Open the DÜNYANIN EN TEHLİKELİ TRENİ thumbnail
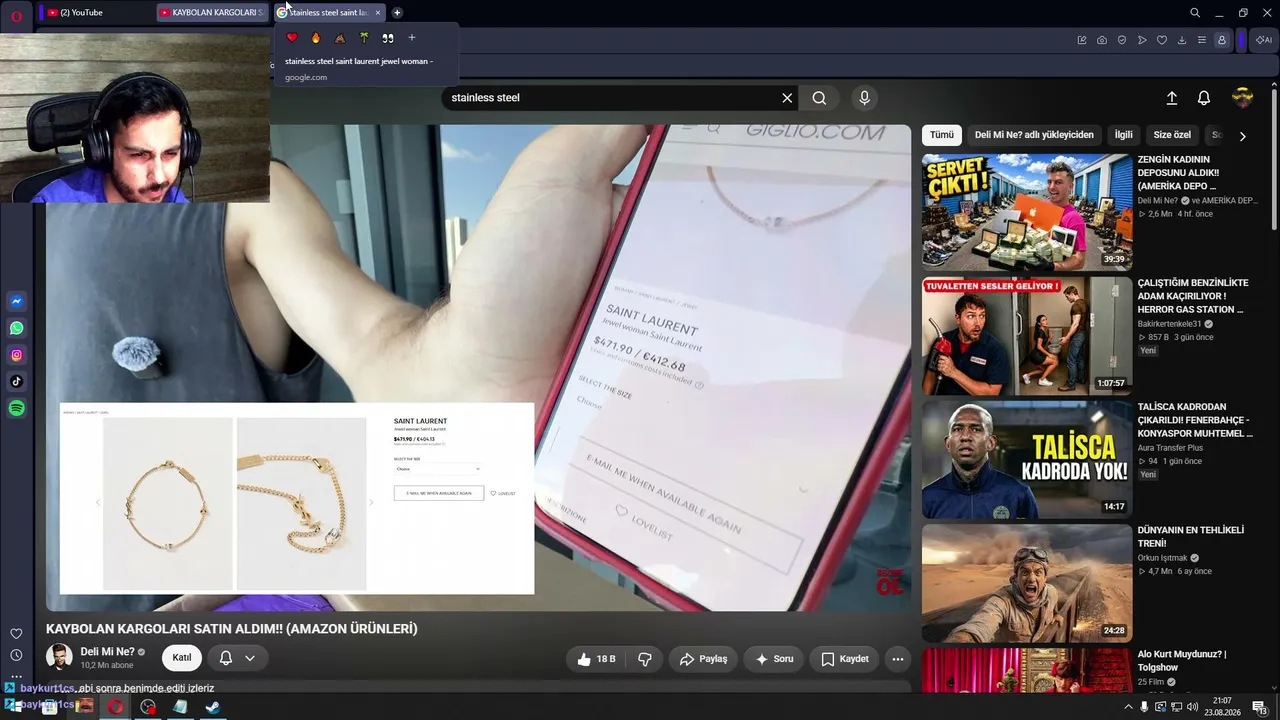This screenshot has height=720, width=1280. [1027, 584]
